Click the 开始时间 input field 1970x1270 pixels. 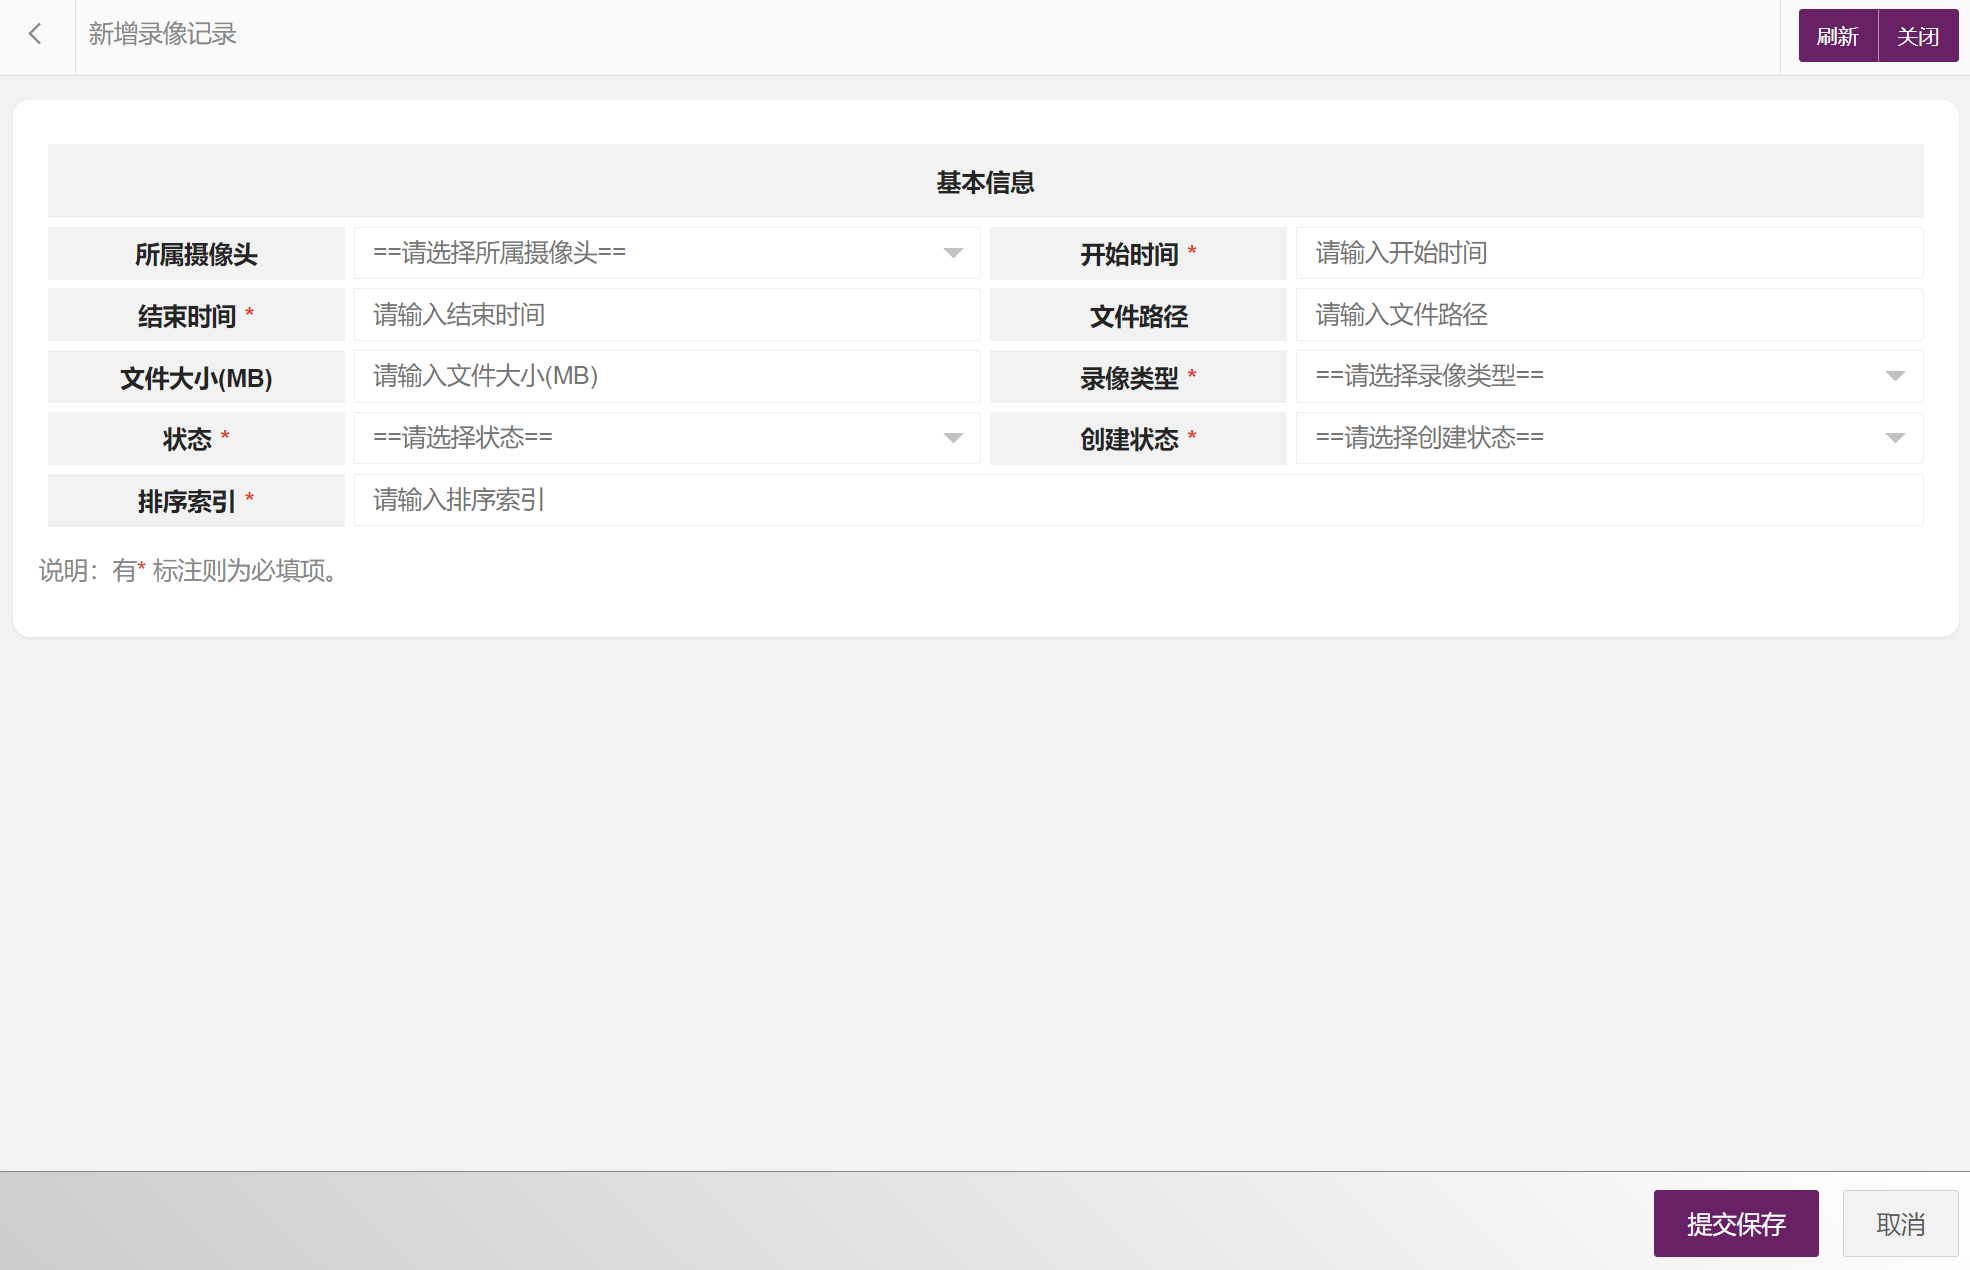(1608, 253)
